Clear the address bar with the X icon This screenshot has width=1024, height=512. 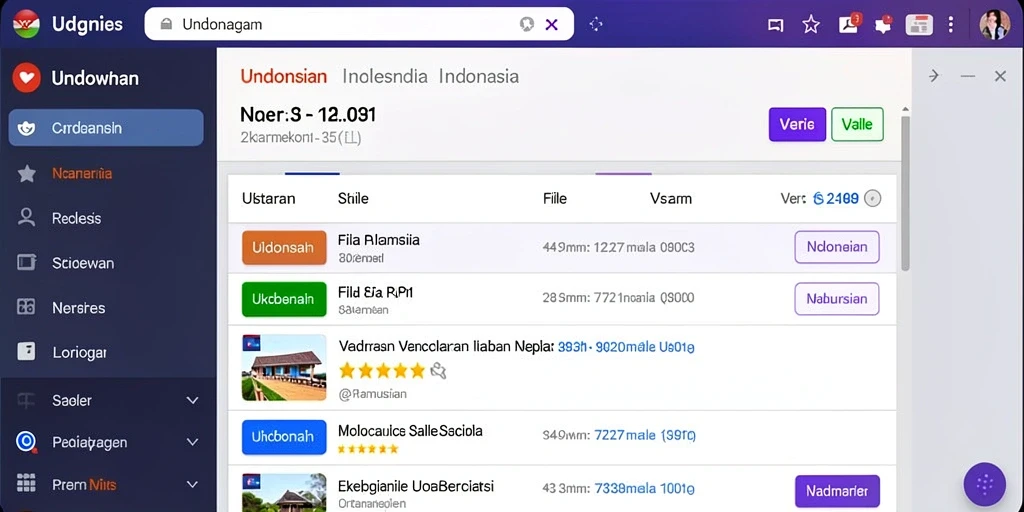coord(551,24)
